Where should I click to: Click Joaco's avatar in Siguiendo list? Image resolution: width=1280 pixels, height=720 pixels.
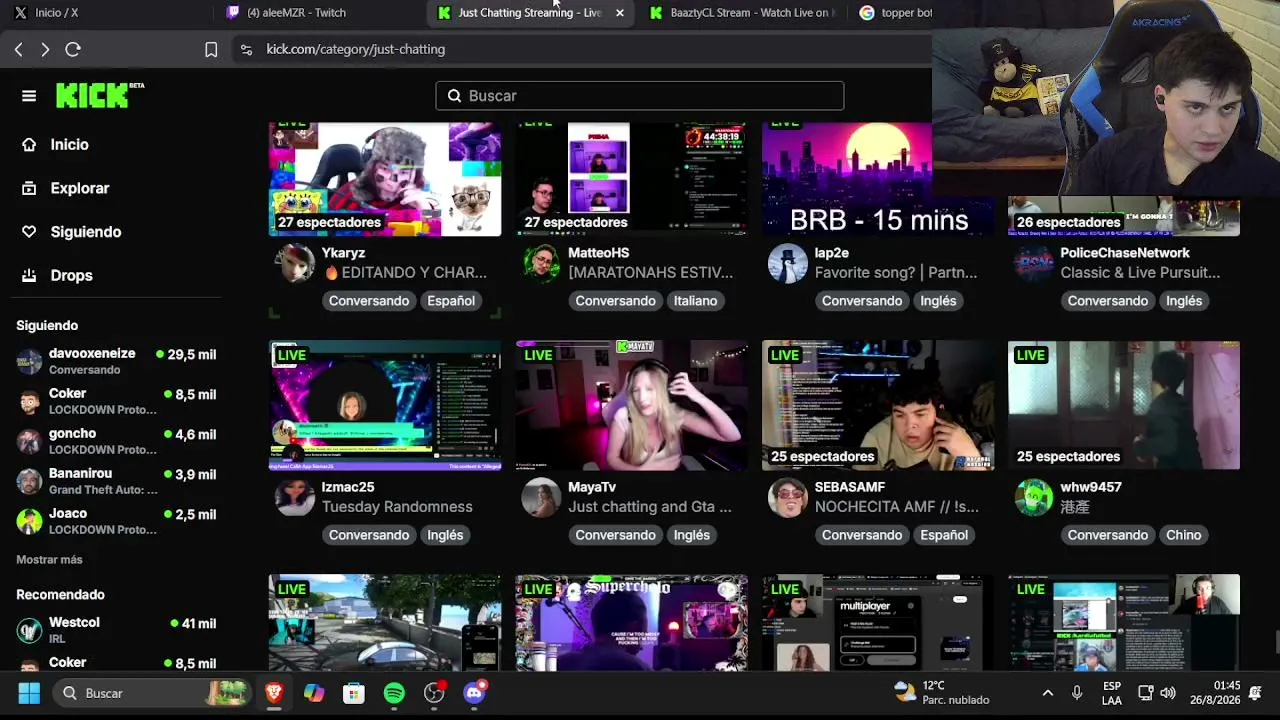pos(30,521)
